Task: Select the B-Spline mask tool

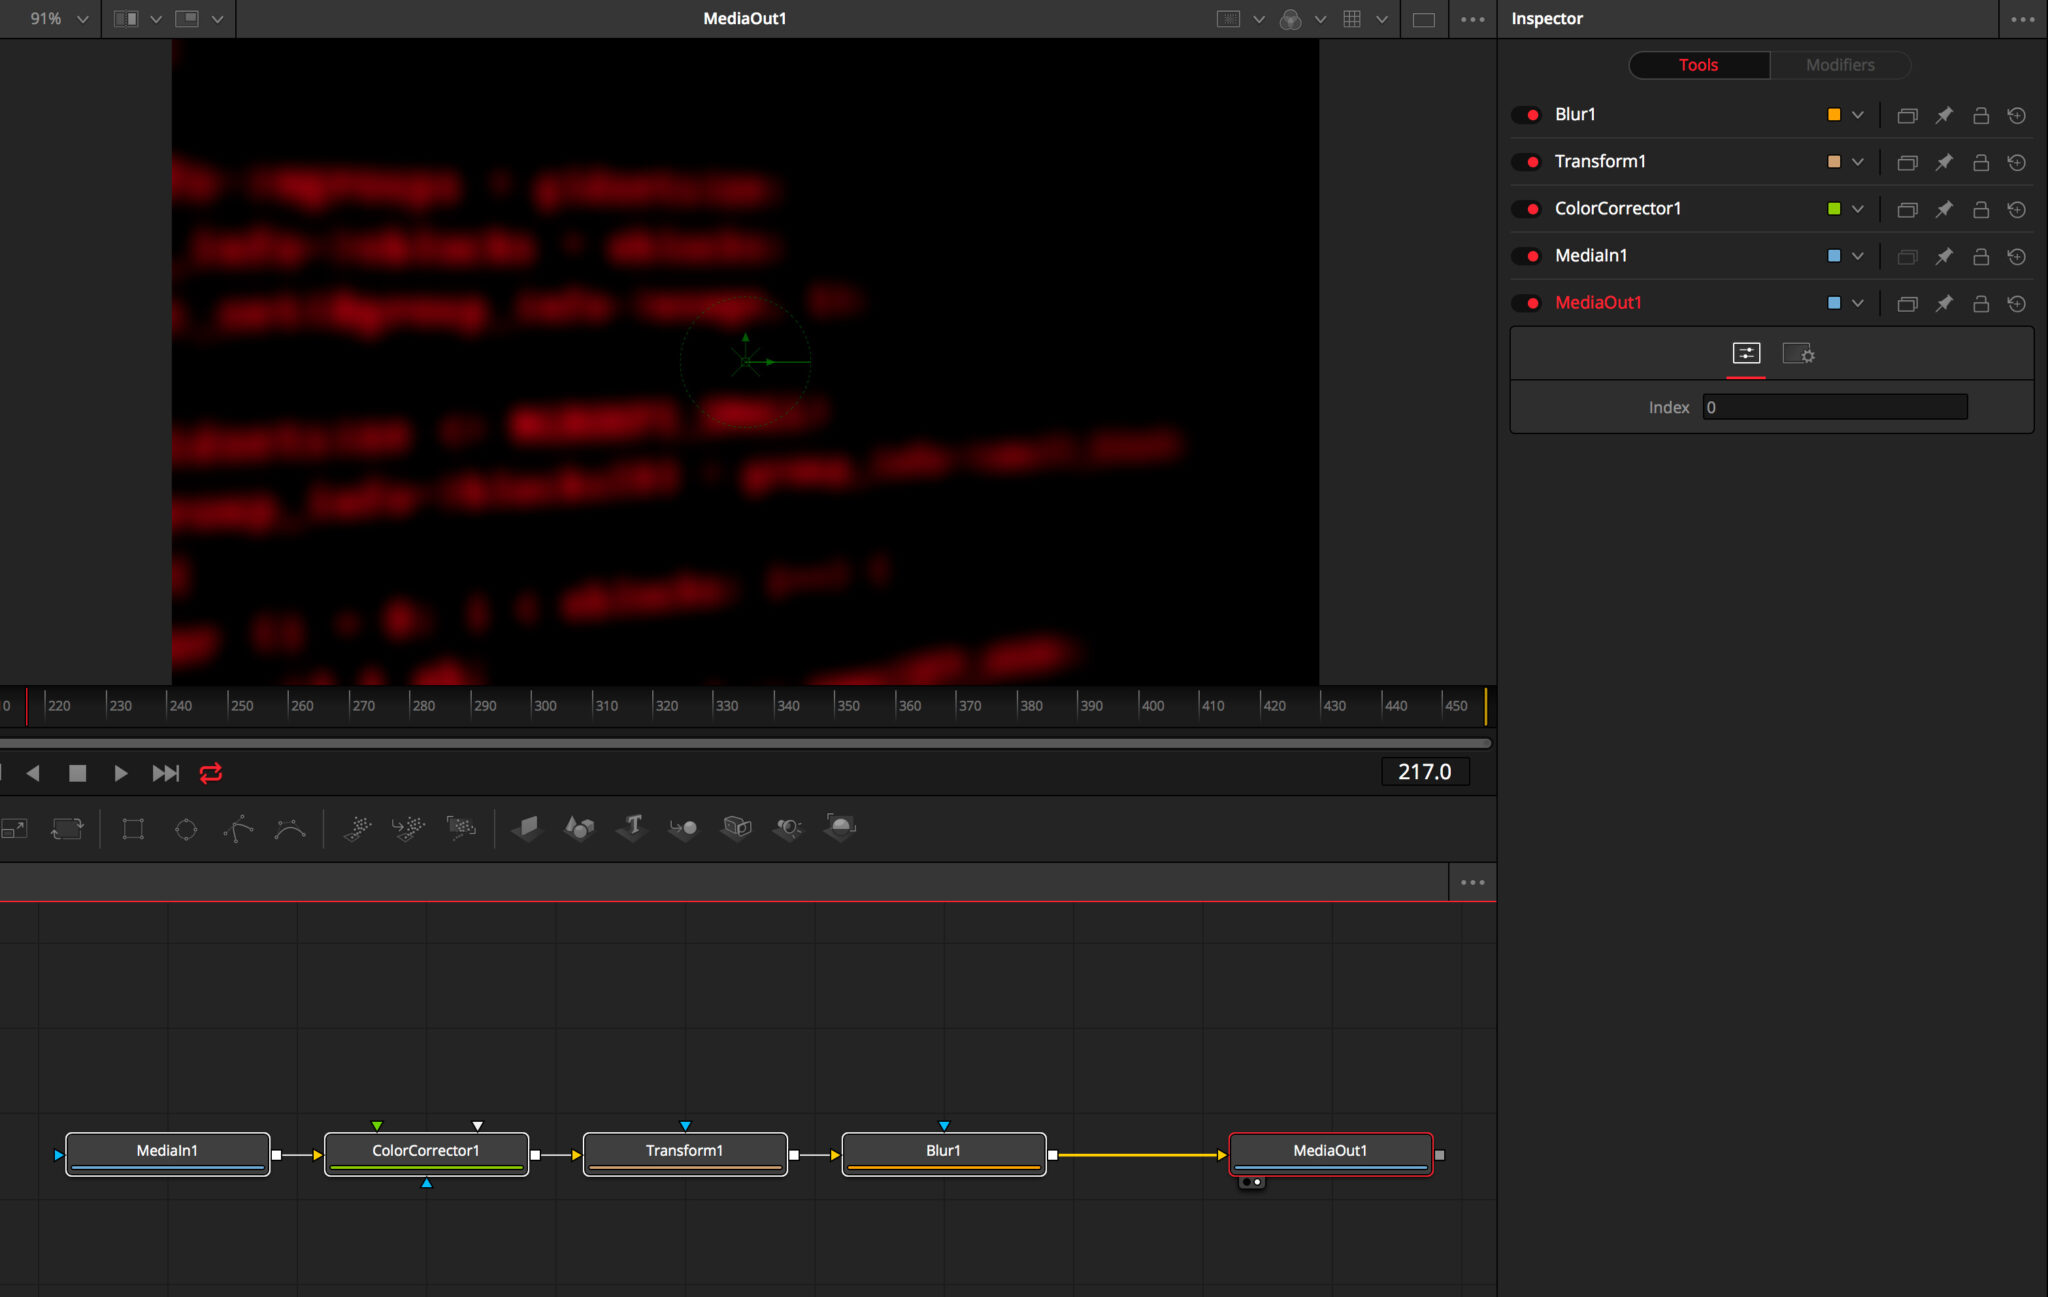Action: coord(290,828)
